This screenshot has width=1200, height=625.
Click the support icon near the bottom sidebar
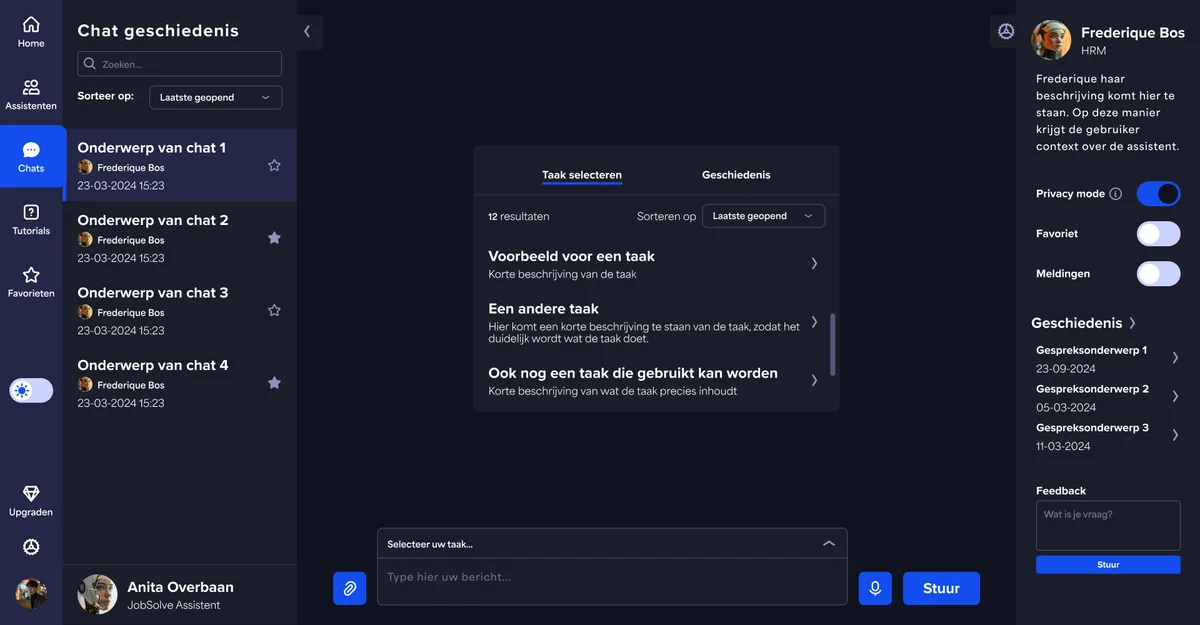coord(30,547)
